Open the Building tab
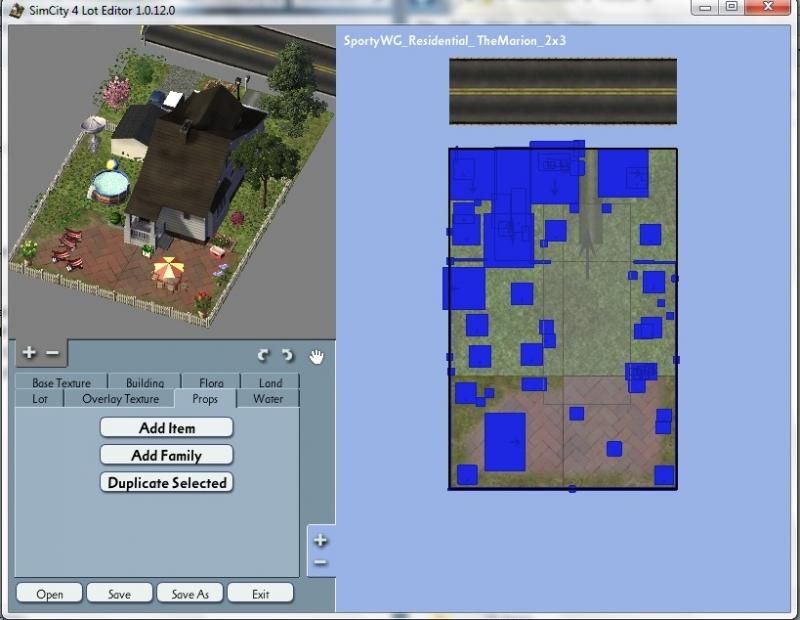 click(144, 382)
